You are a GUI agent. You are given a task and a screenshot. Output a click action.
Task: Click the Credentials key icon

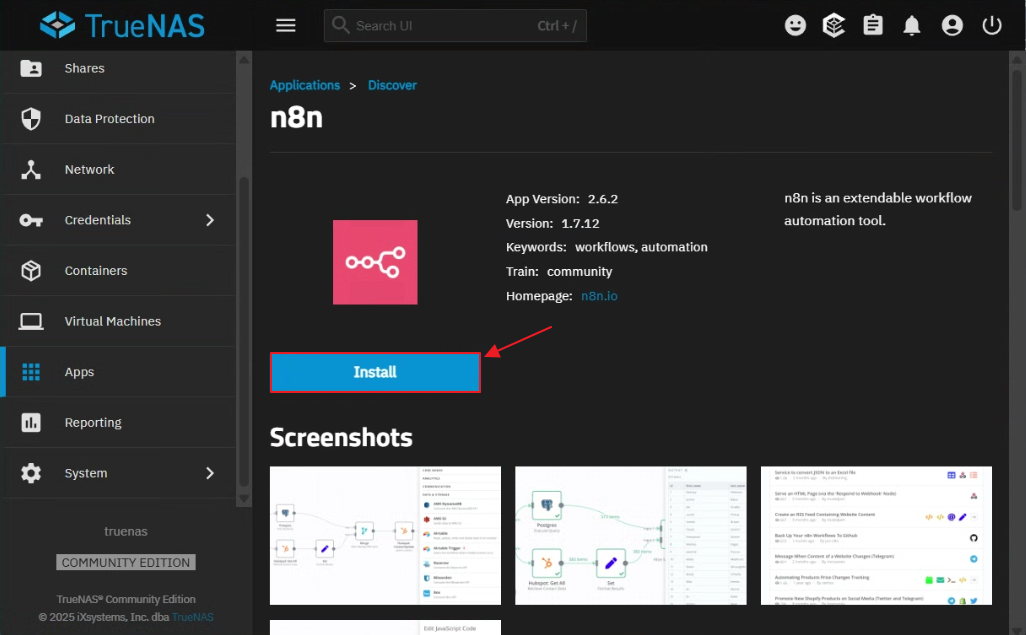click(x=31, y=220)
